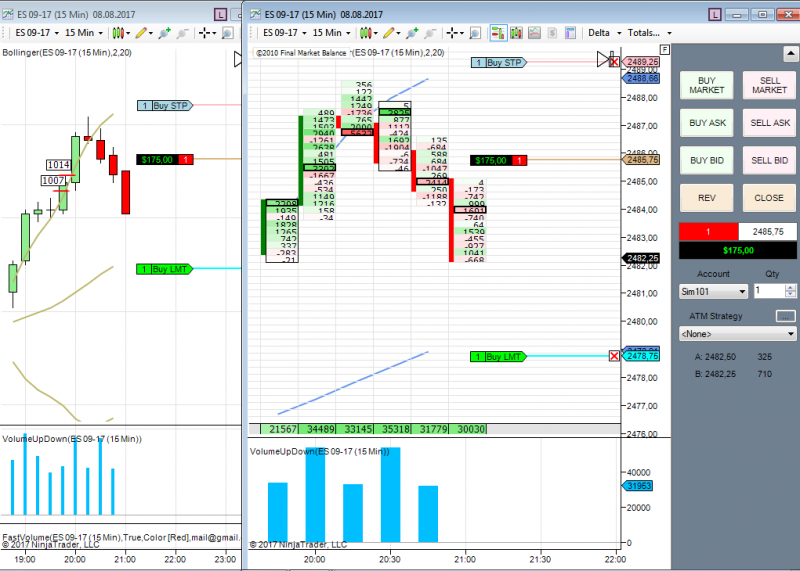Open the Totals... dropdown in toolbar
800x571 pixels.
tap(649, 33)
